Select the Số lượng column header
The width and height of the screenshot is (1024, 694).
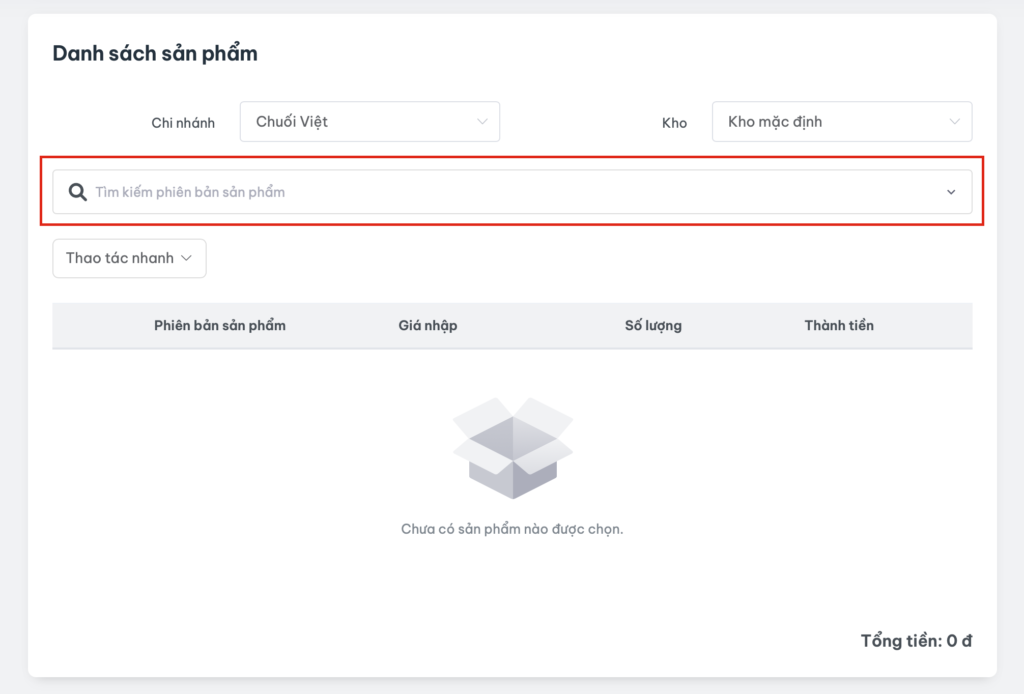pos(653,326)
